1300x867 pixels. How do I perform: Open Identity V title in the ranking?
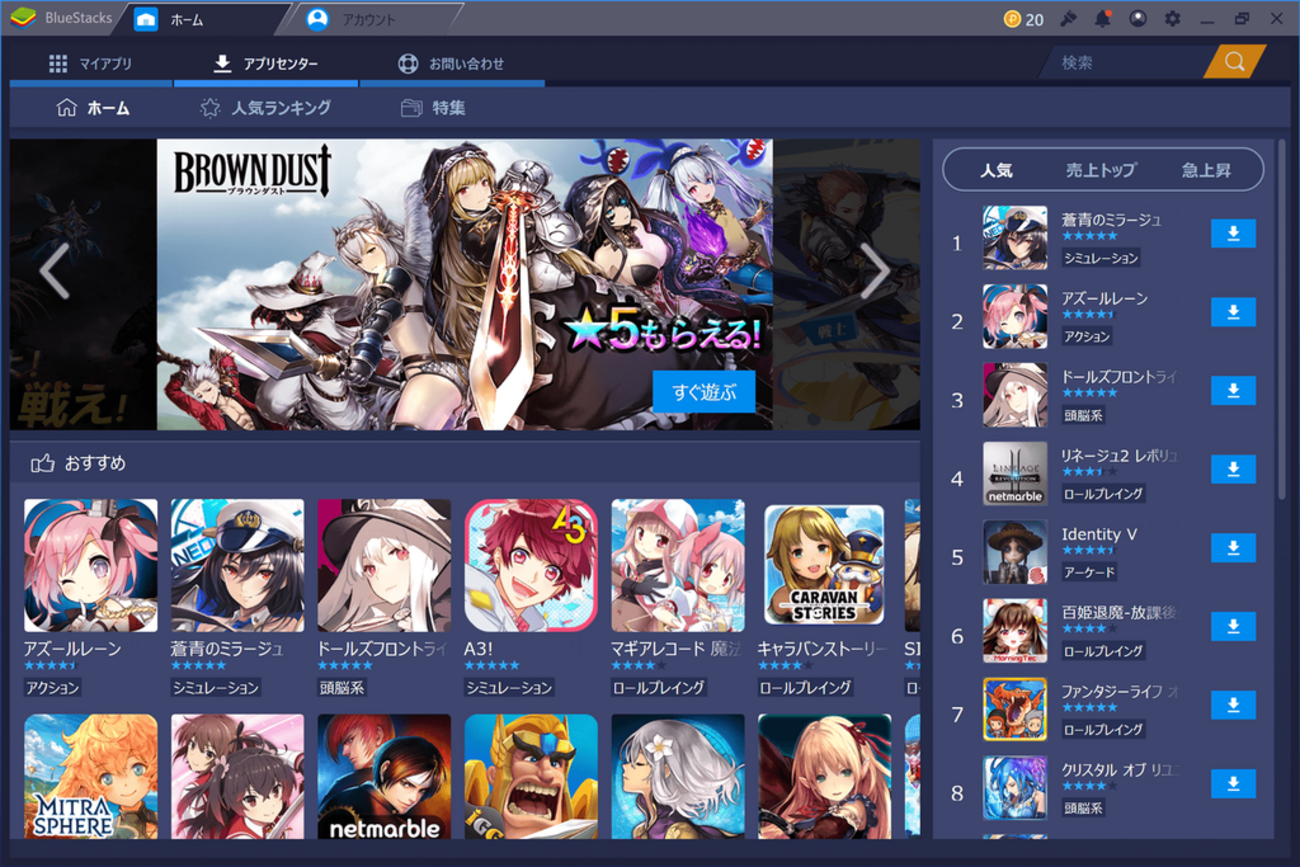[x=1099, y=534]
